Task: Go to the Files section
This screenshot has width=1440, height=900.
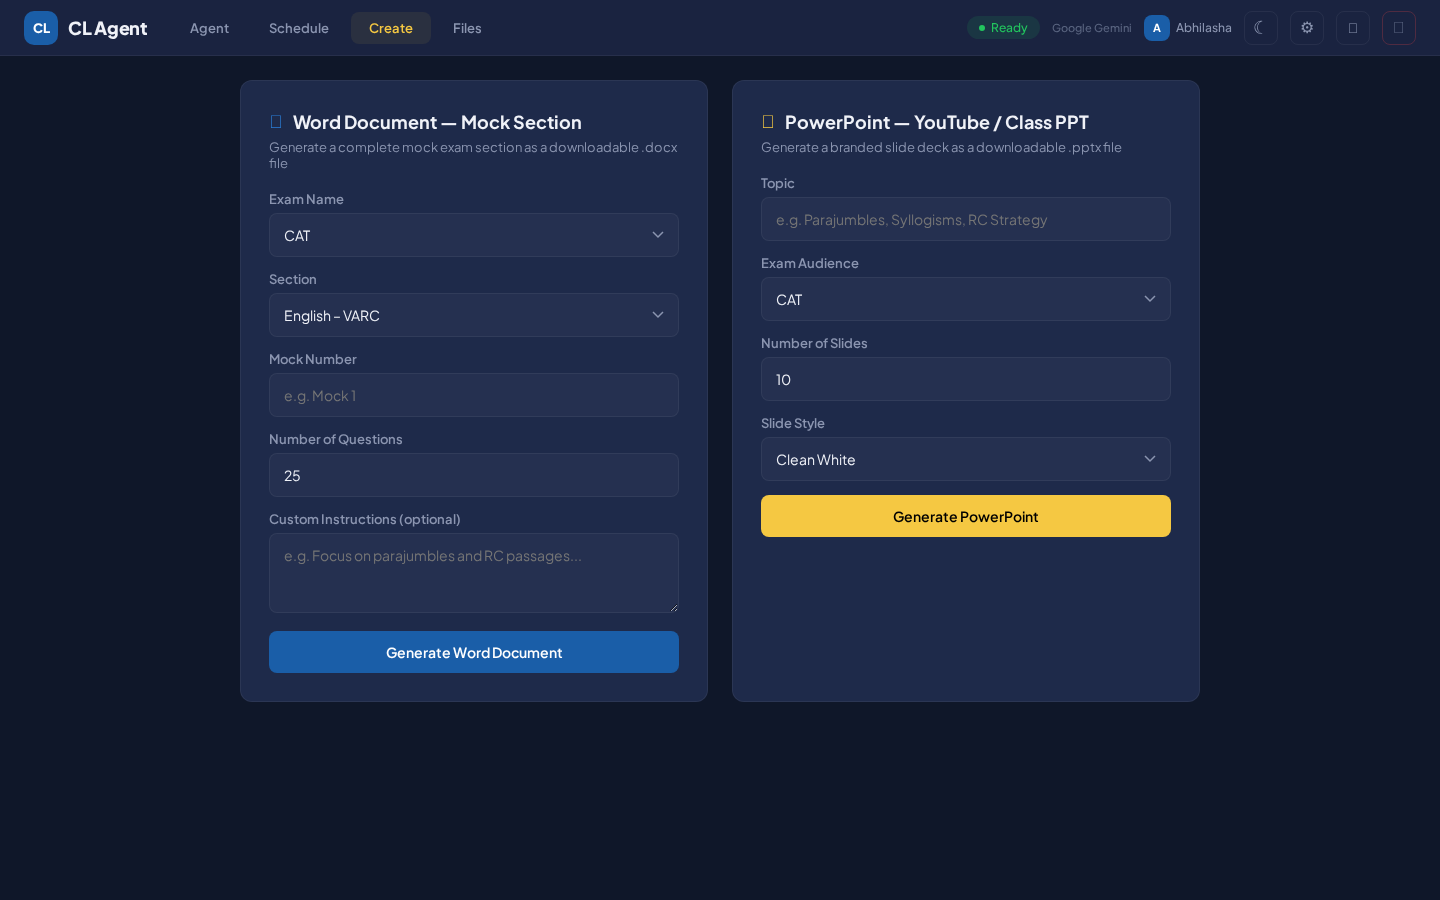Action: point(467,28)
